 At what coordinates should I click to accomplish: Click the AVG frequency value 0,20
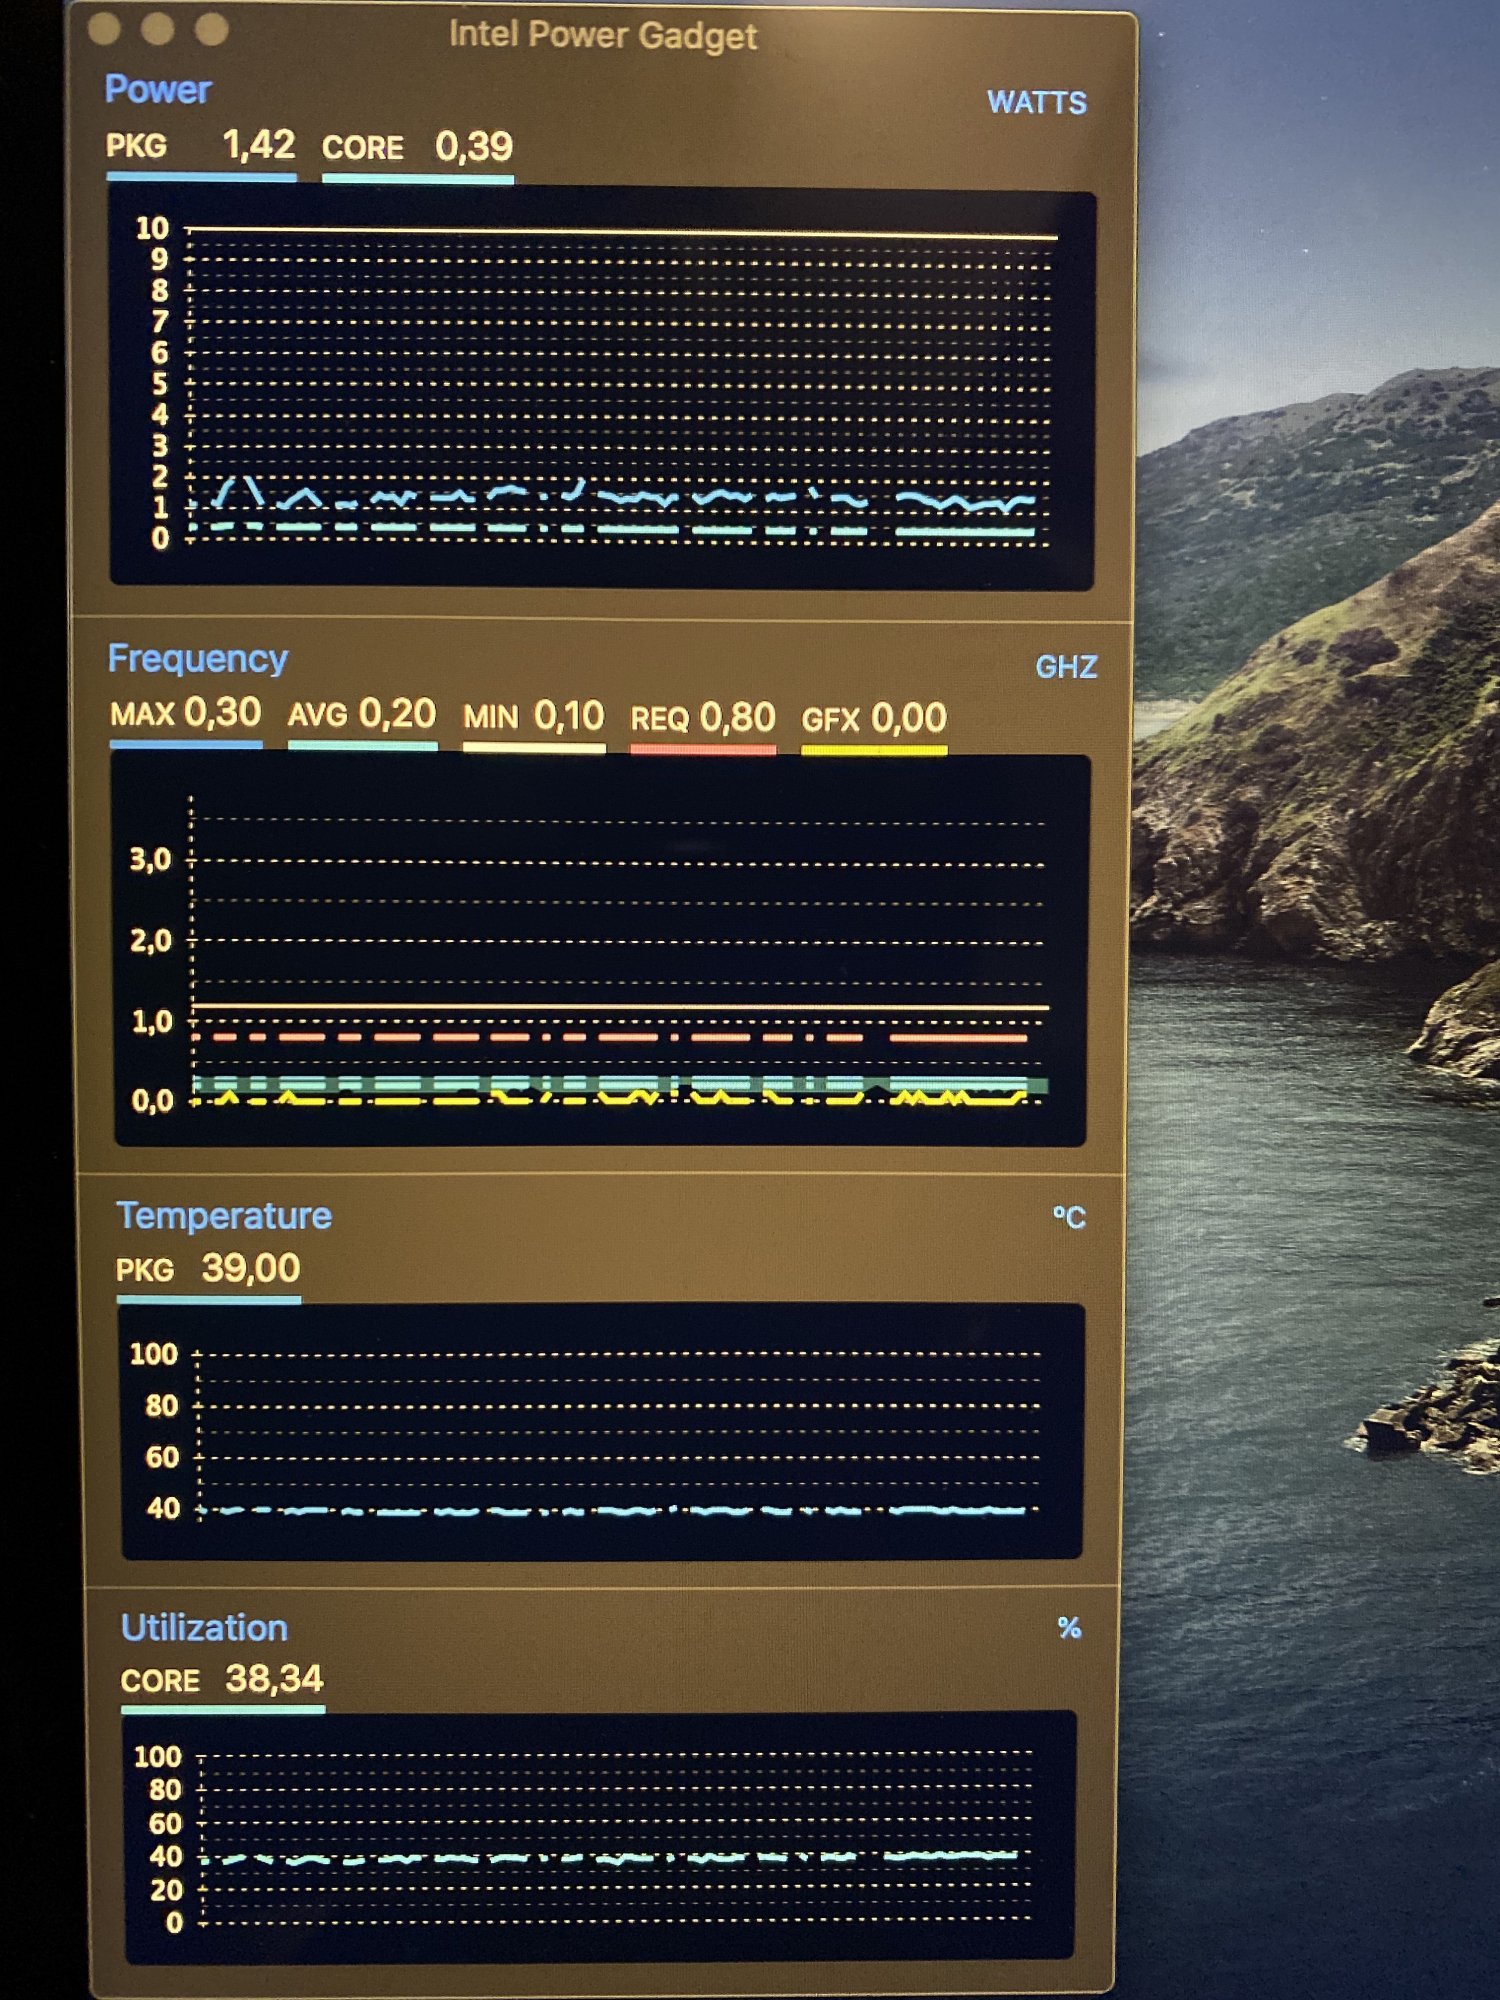click(397, 714)
